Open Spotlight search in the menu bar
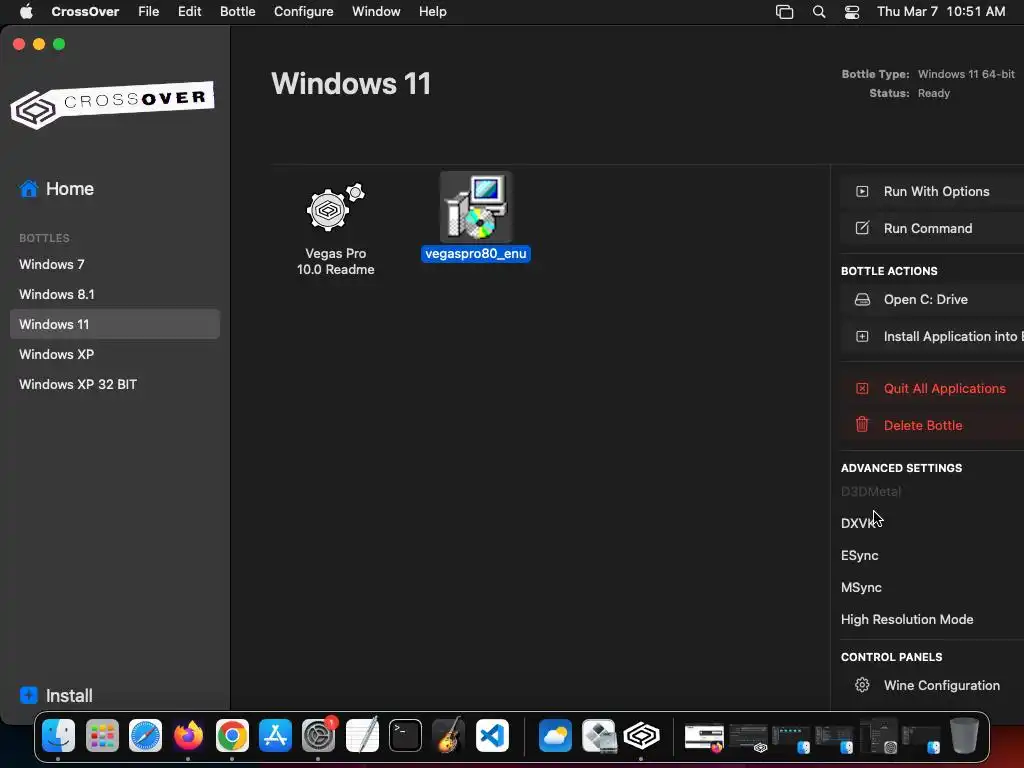1024x768 pixels. tap(818, 12)
